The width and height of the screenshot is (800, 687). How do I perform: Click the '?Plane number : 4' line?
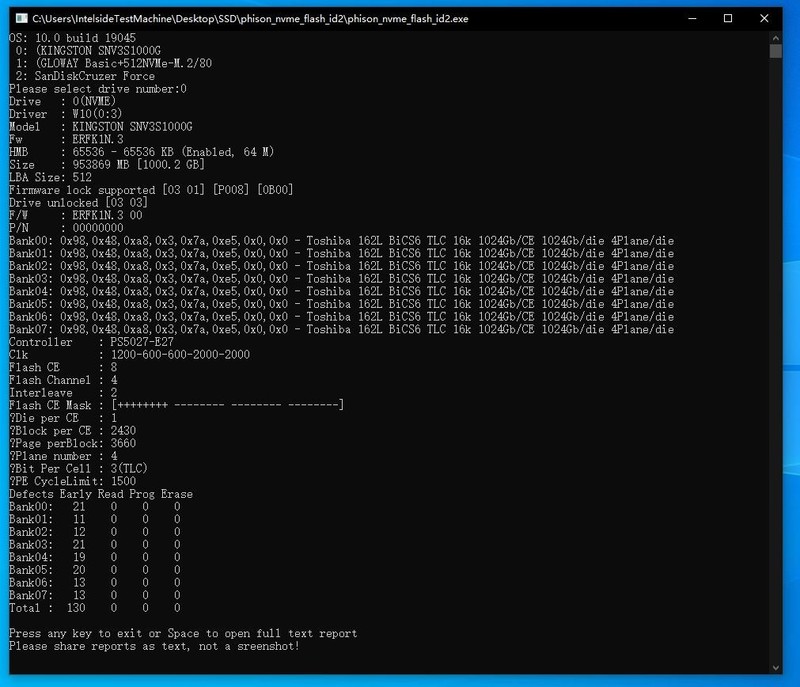pyautogui.click(x=63, y=456)
